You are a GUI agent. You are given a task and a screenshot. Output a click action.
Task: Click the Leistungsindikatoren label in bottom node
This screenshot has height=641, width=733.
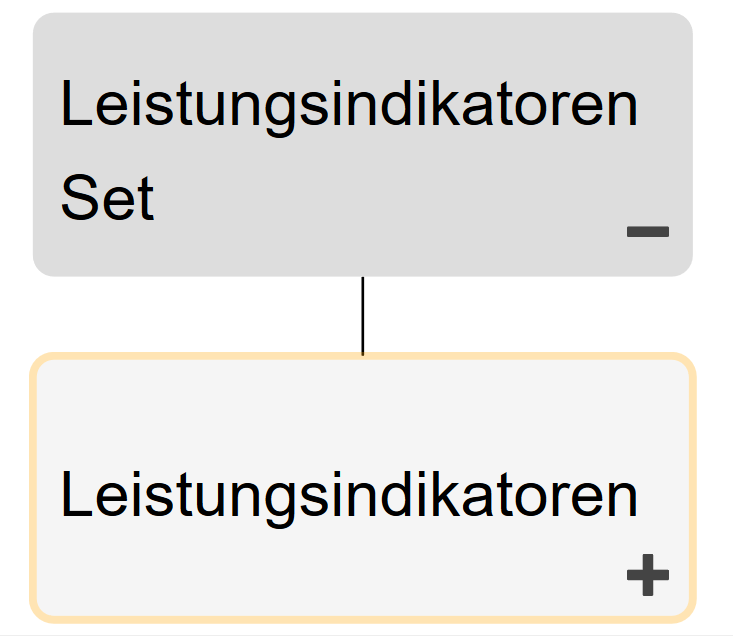[x=348, y=495]
